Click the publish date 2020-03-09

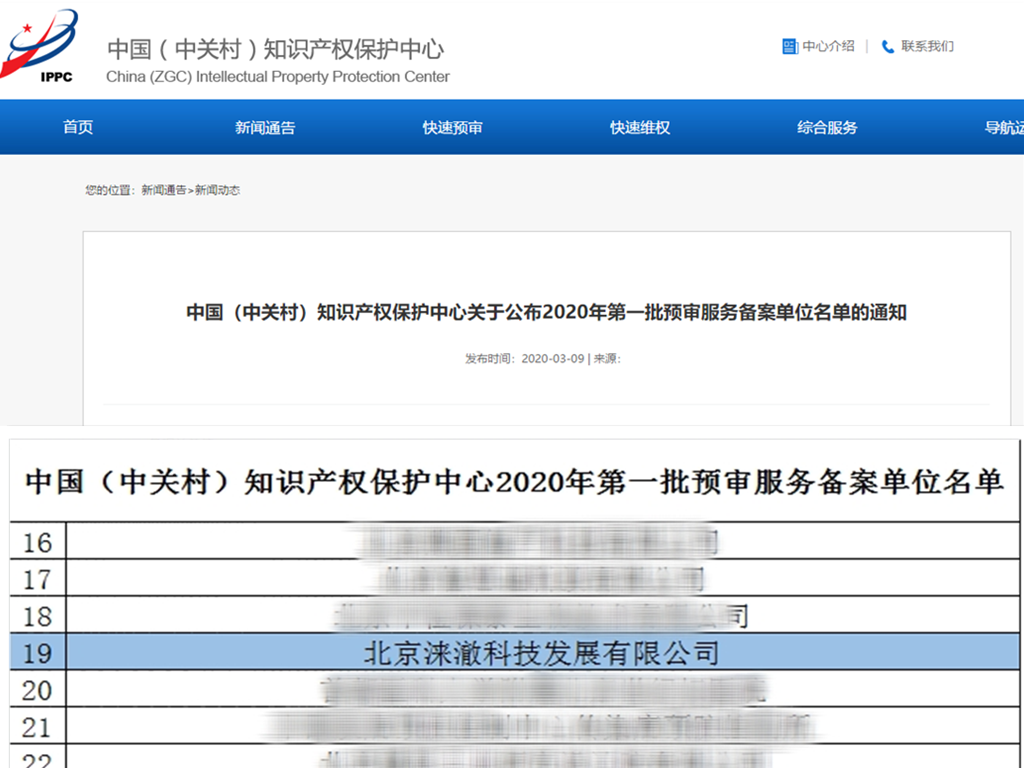pos(552,359)
